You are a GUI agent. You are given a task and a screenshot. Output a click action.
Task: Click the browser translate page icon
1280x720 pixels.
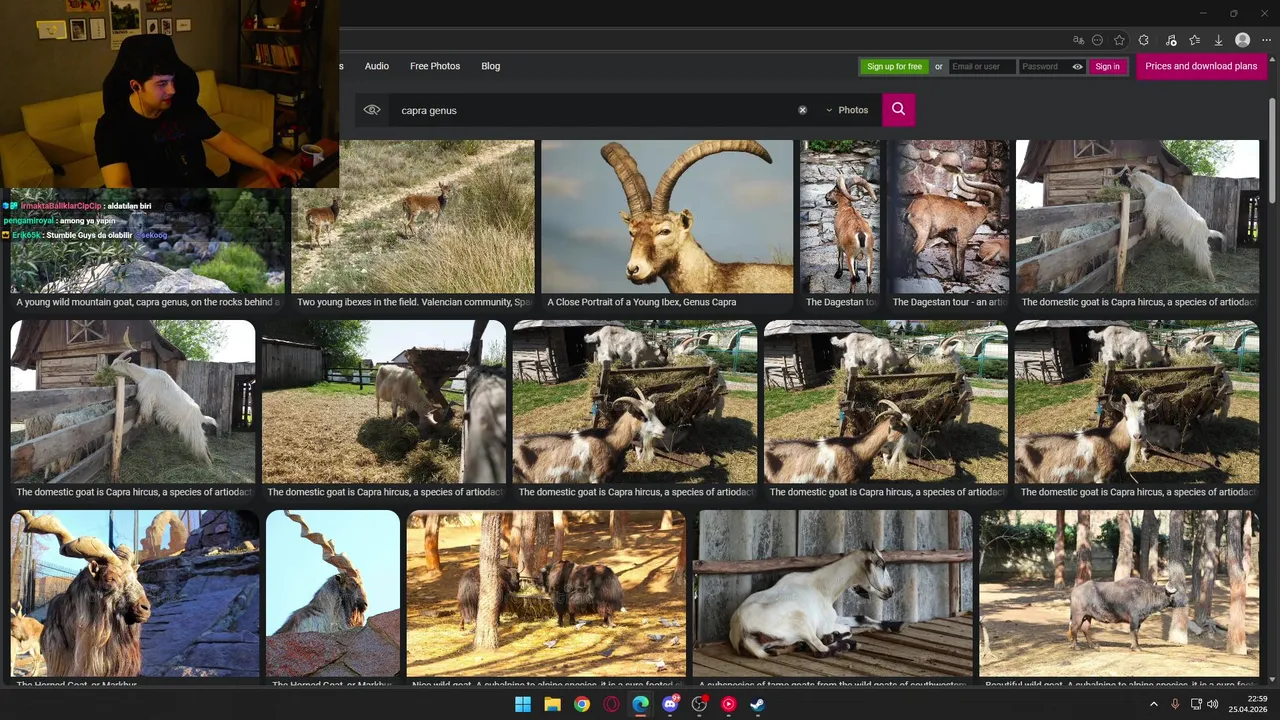(x=1078, y=40)
